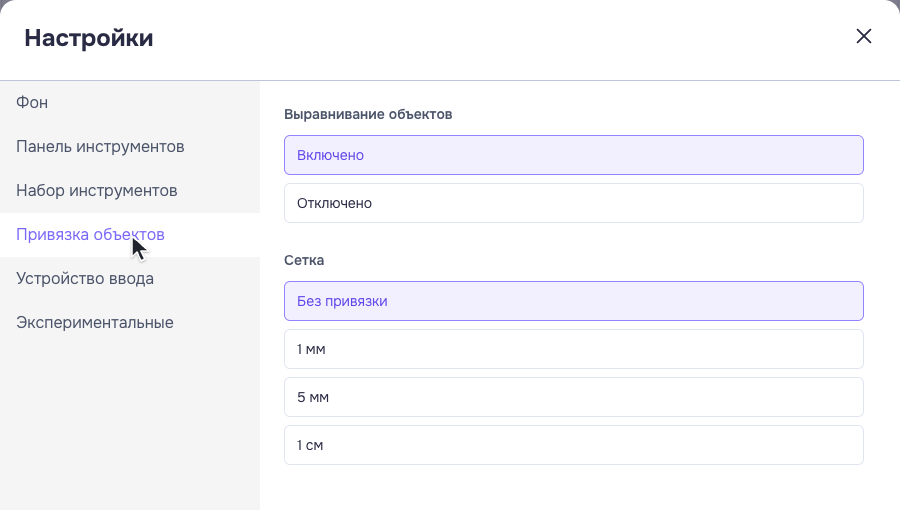Image resolution: width=900 pixels, height=510 pixels.
Task: Set grid snapping to 1 мм
Action: [573, 349]
